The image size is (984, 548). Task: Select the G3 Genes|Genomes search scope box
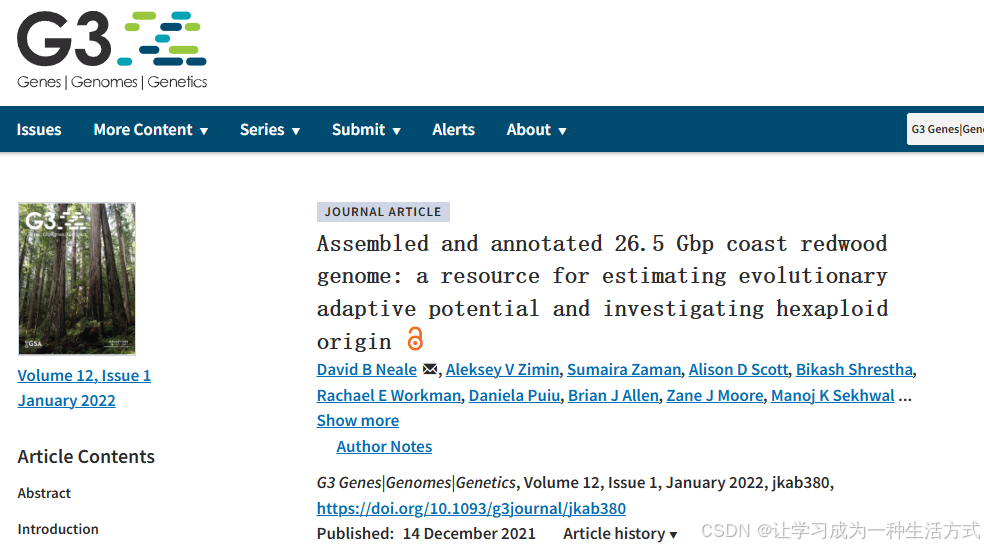(945, 129)
